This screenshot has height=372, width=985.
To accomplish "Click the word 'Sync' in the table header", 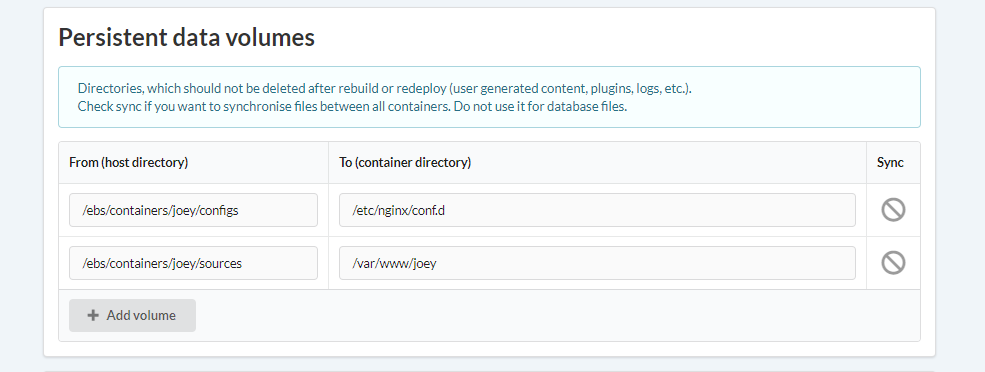I will tap(890, 162).
